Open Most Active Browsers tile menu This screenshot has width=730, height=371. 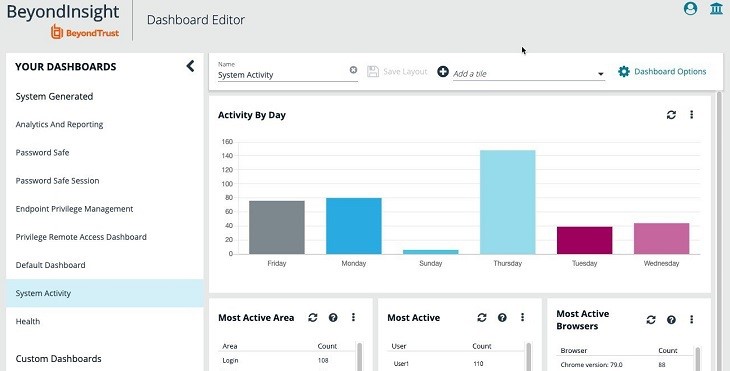691,319
